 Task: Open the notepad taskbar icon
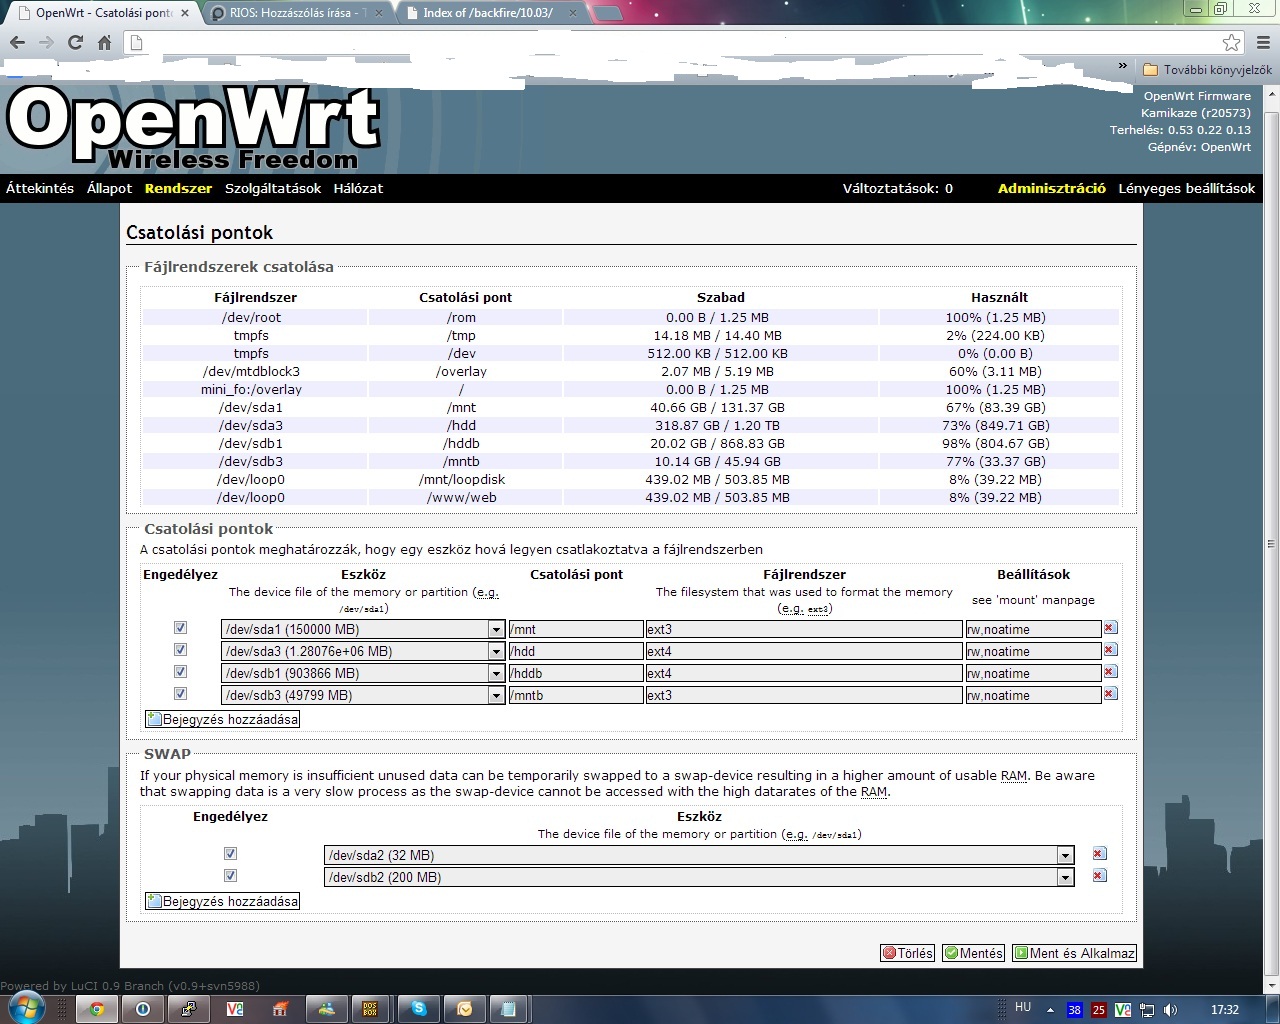(x=508, y=1009)
